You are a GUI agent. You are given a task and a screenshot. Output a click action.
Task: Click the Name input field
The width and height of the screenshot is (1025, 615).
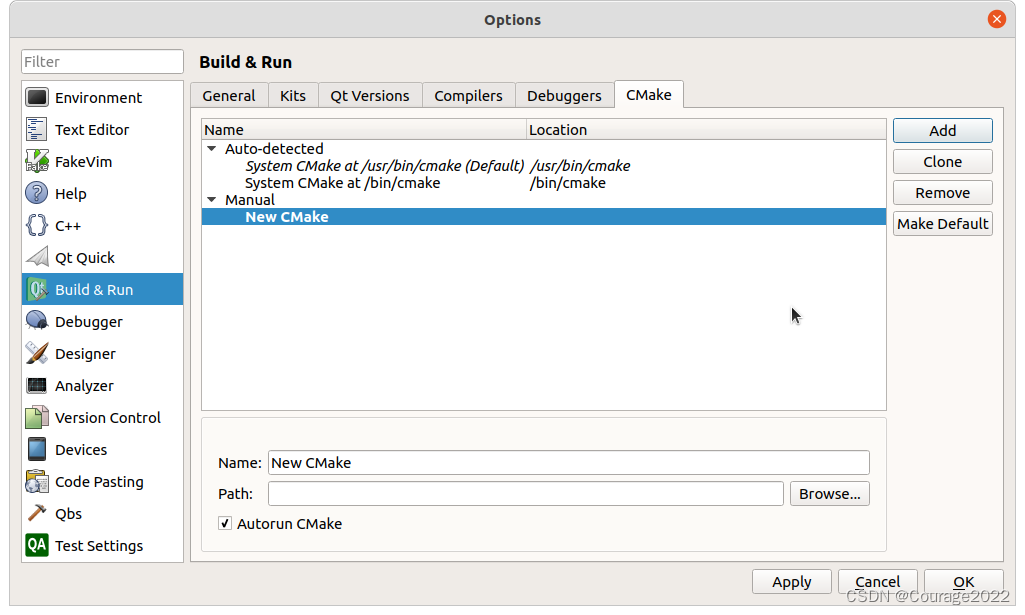[569, 463]
